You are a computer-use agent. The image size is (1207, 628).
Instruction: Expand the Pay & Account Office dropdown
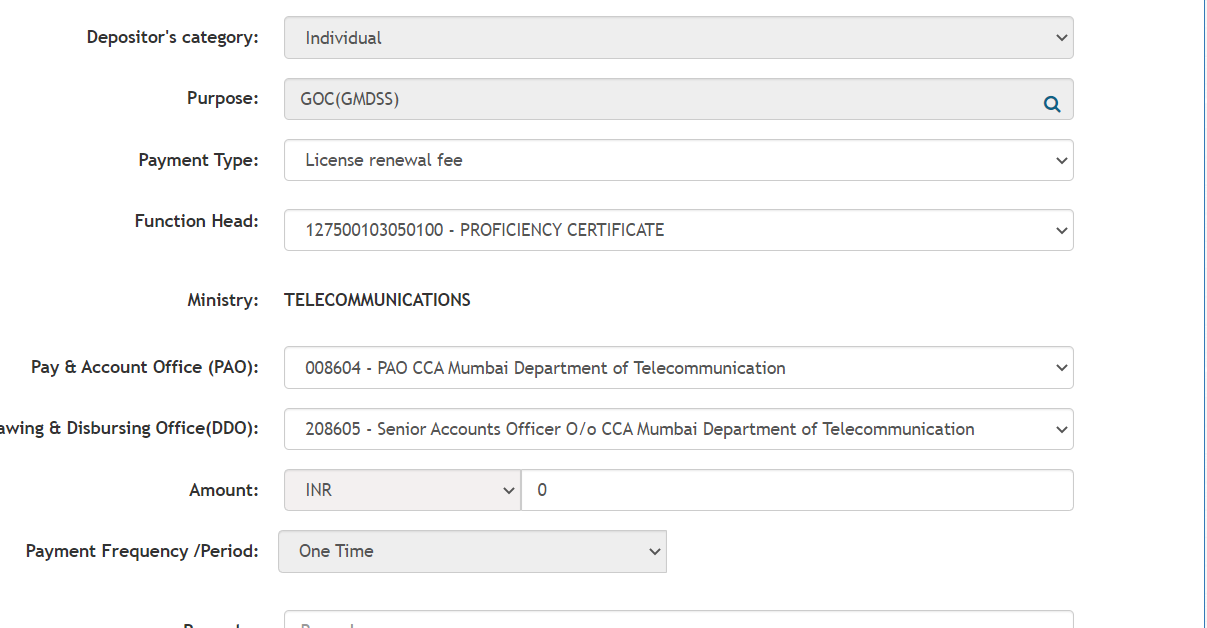(678, 368)
